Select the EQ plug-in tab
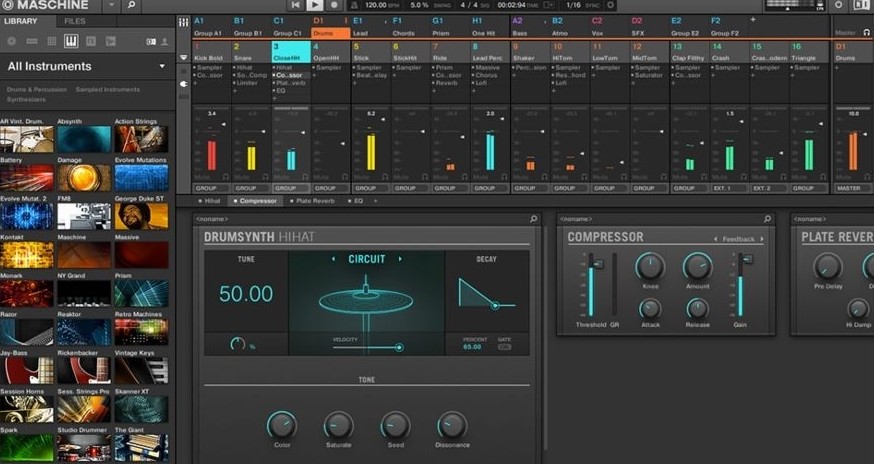The image size is (874, 464). click(x=356, y=201)
